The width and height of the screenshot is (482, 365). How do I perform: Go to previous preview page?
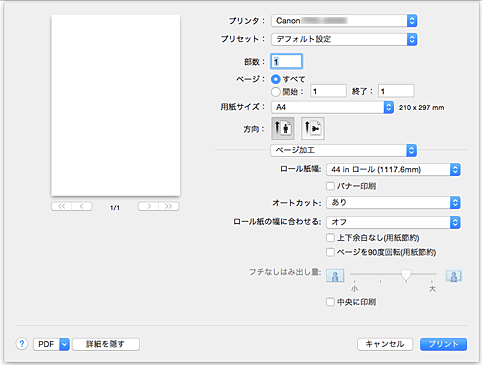pos(82,206)
